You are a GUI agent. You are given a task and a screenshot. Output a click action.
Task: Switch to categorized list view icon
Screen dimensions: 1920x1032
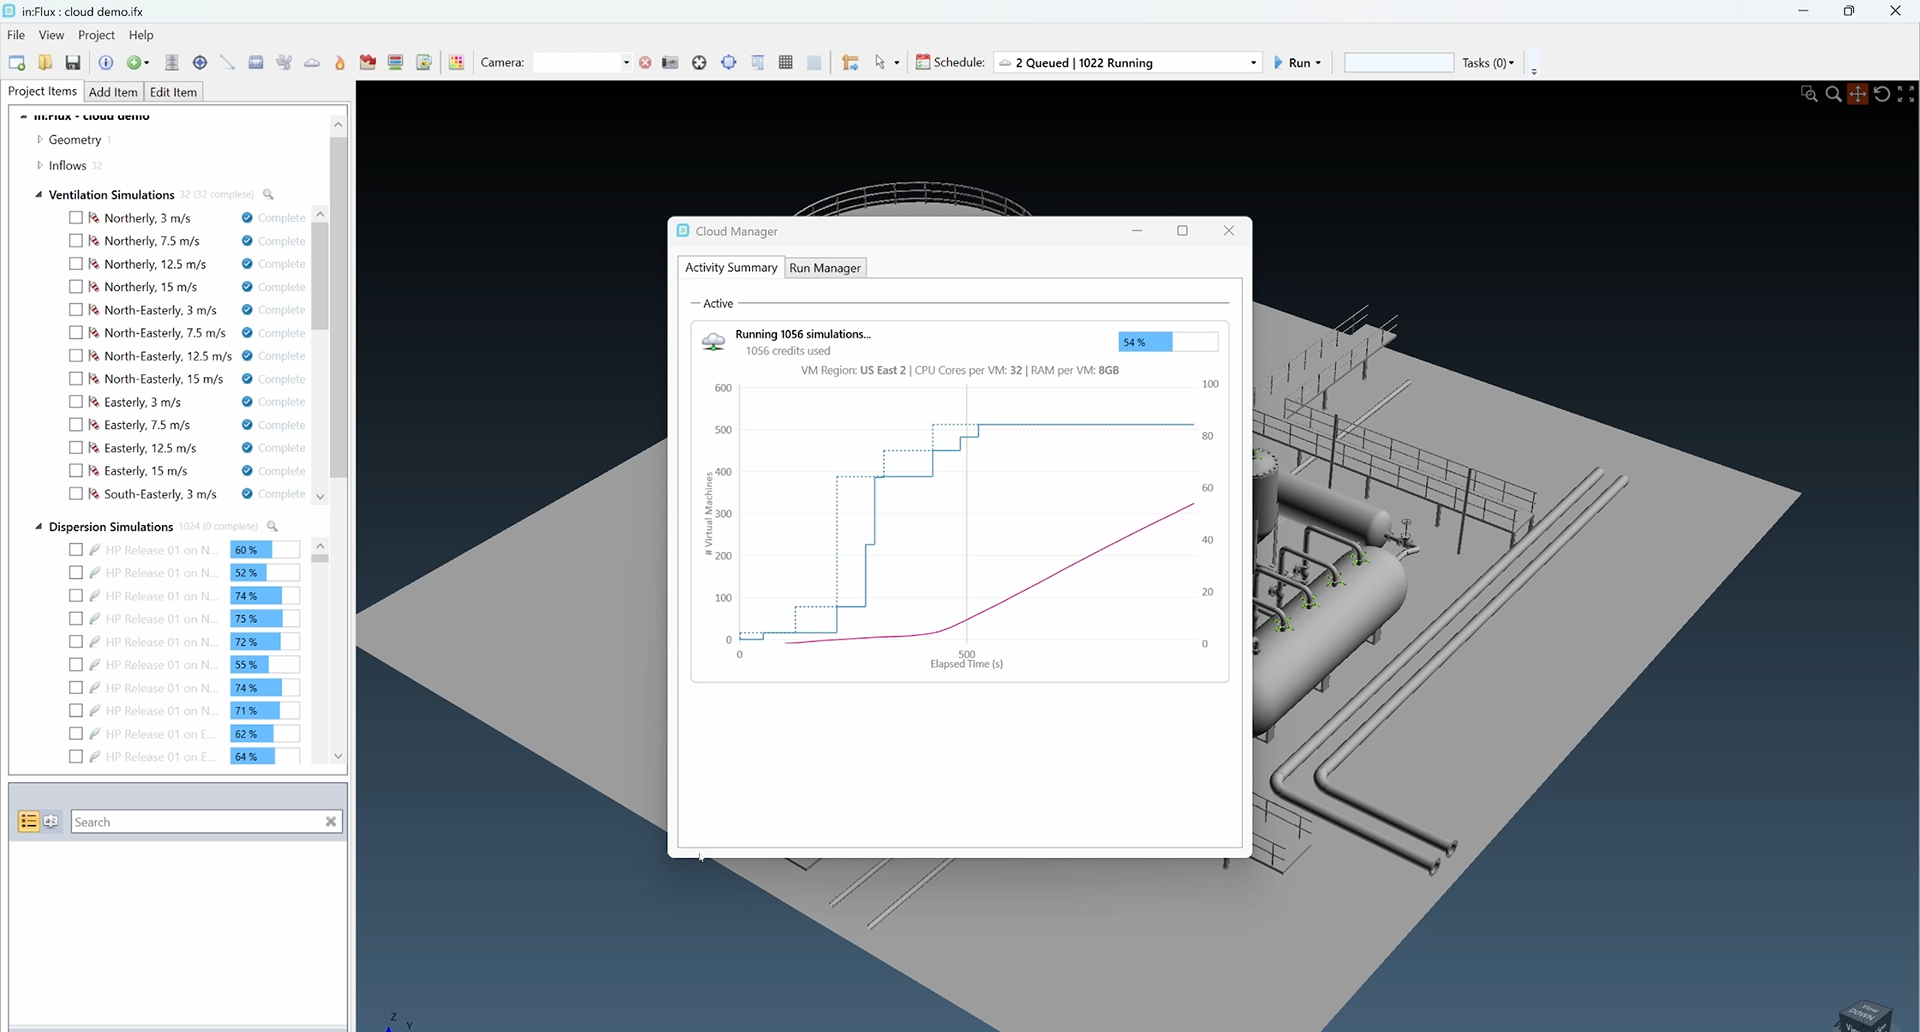pos(28,822)
